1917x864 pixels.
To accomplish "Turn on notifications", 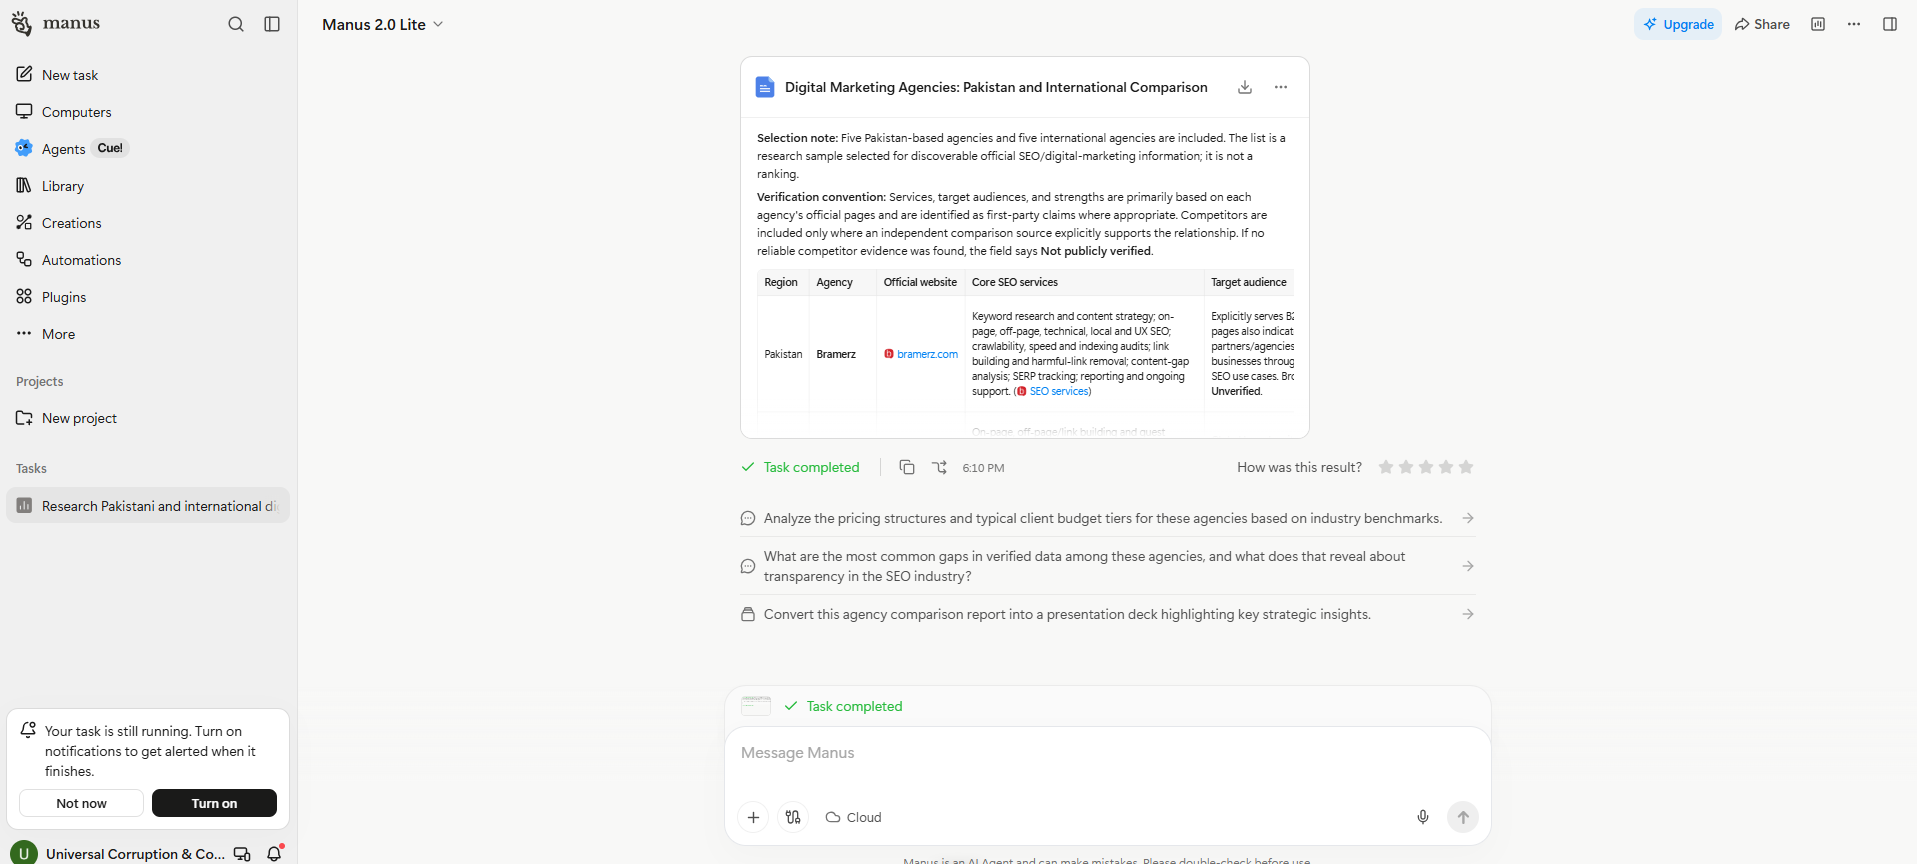I will pyautogui.click(x=214, y=803).
